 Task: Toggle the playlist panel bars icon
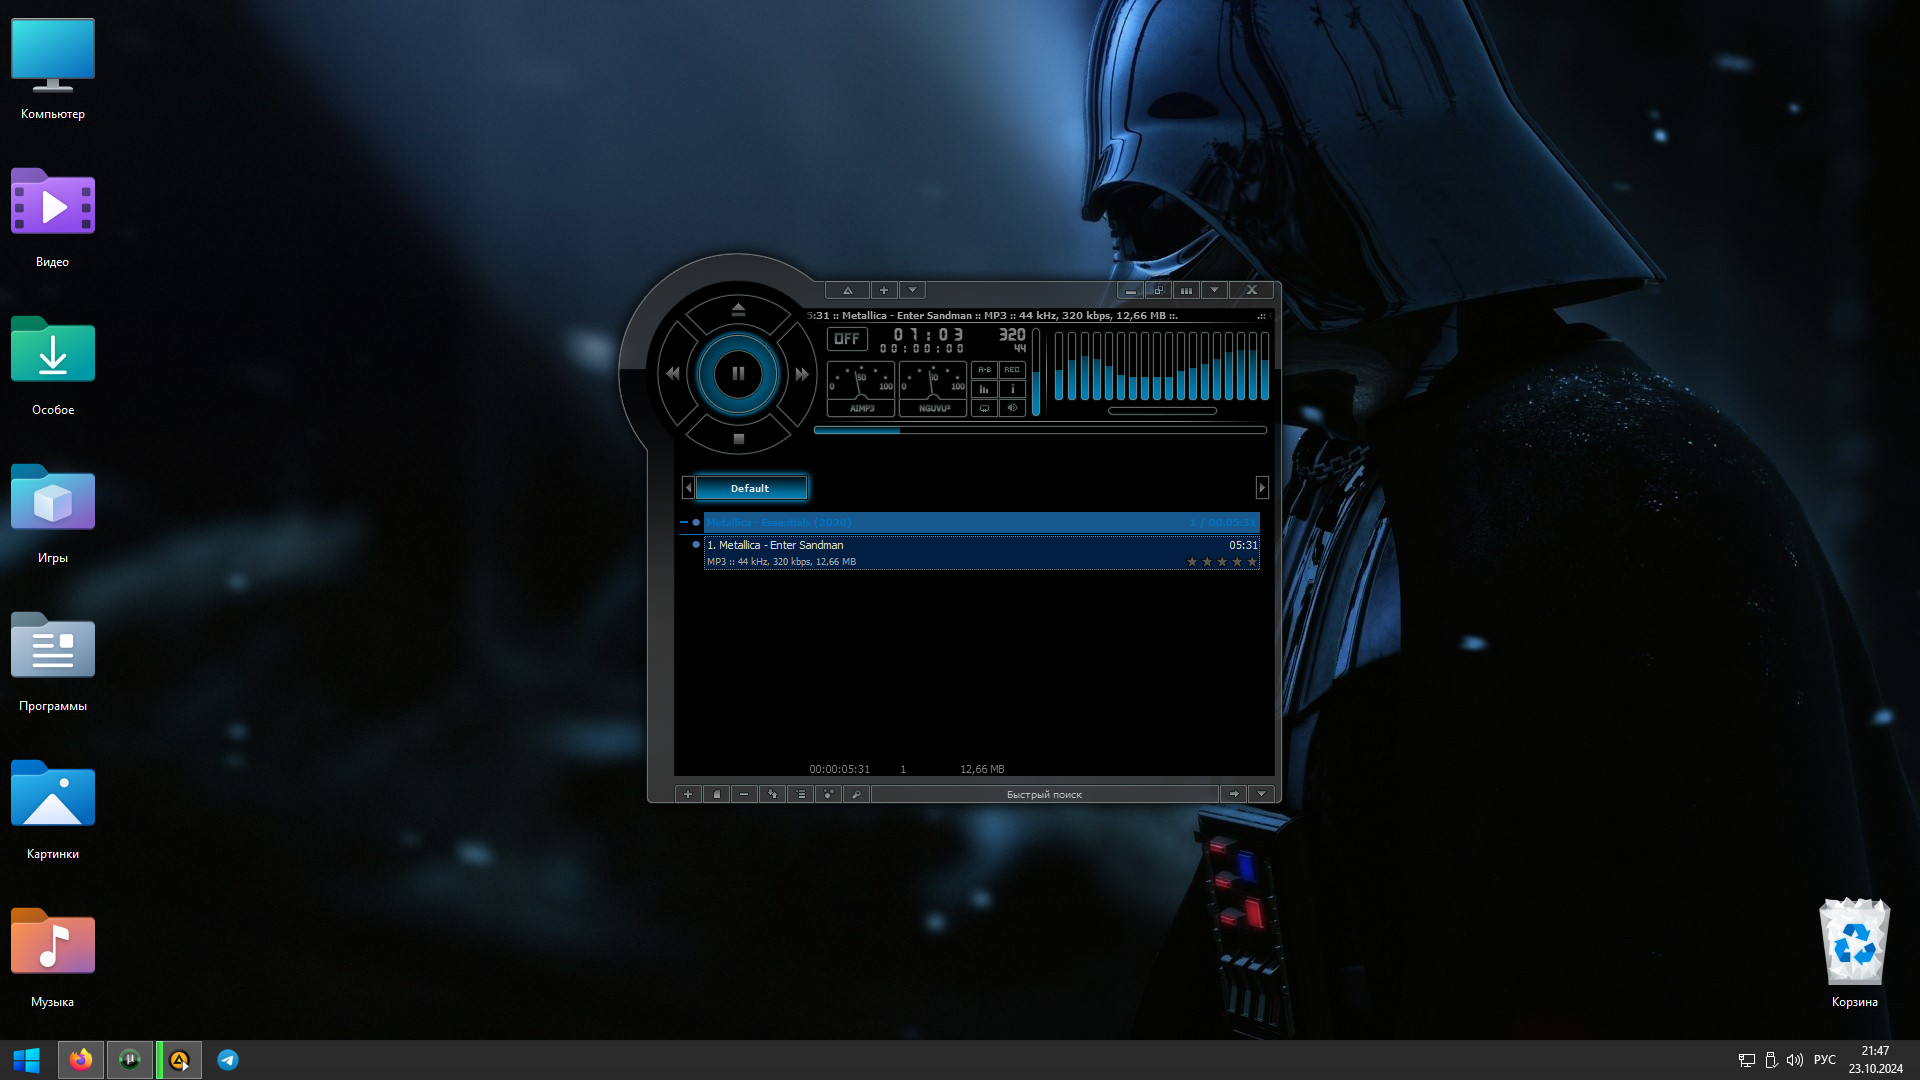click(1186, 290)
